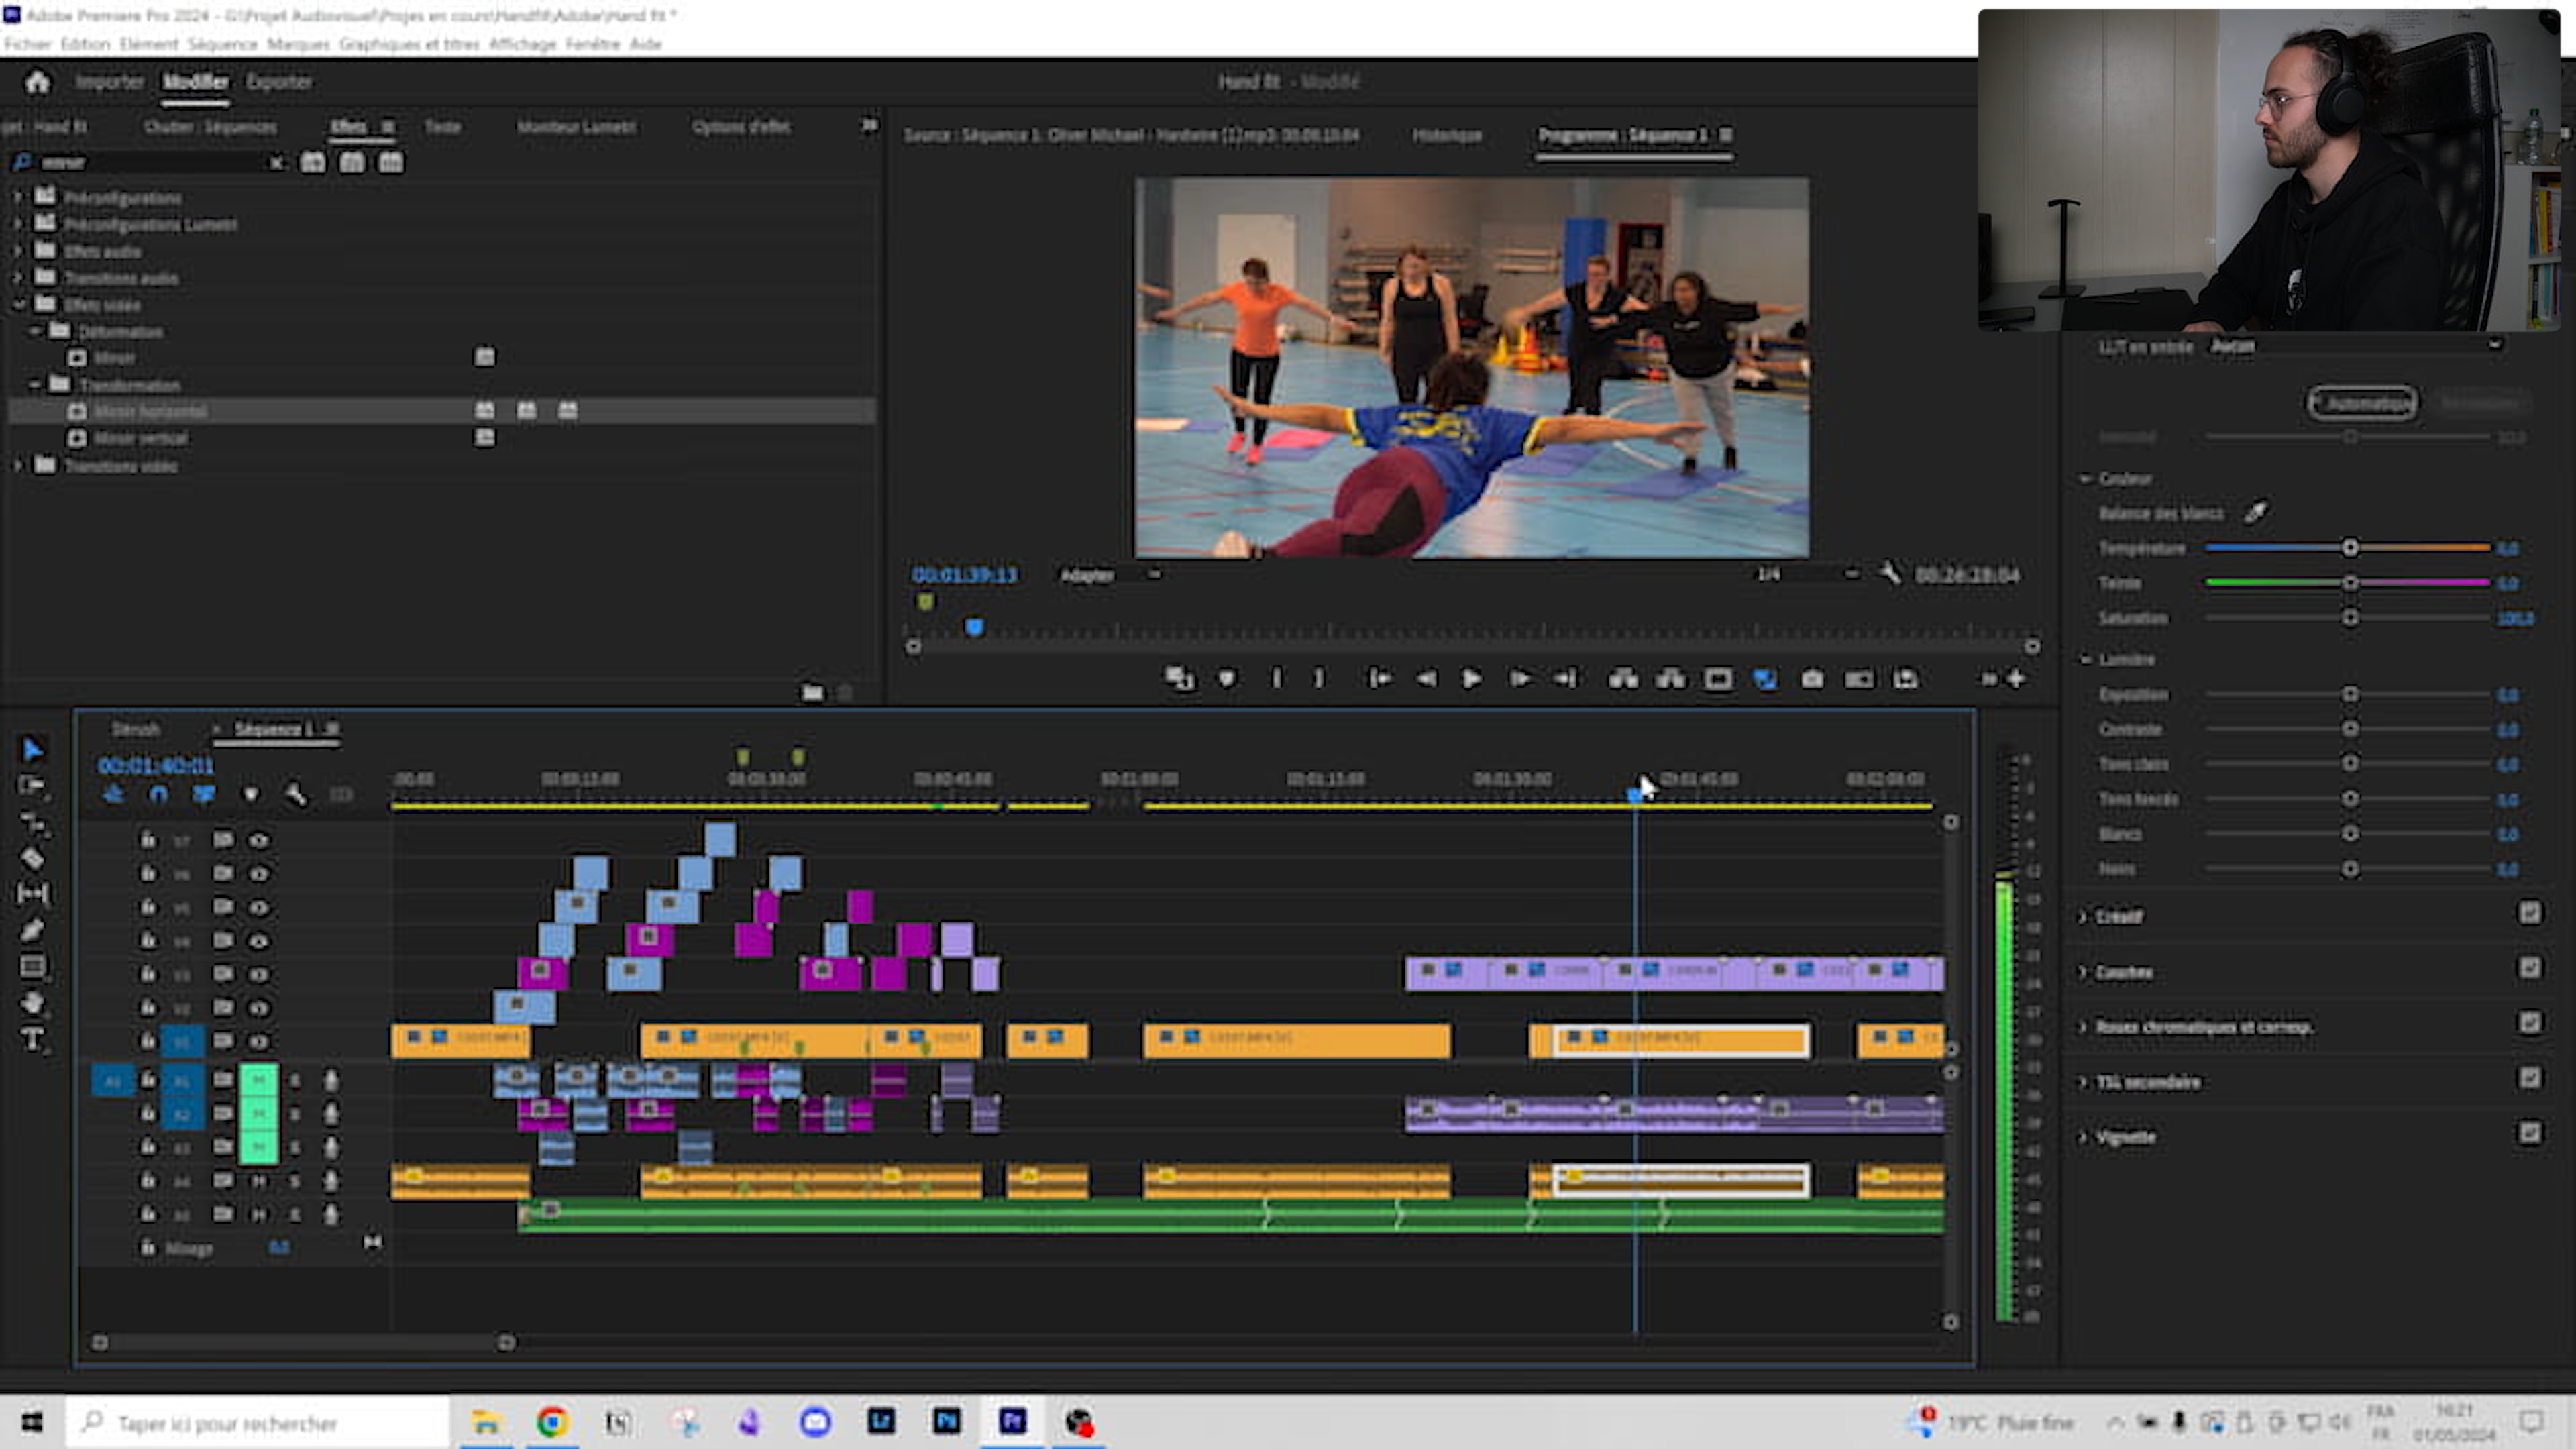
Task: Click the white balance eyedropper
Action: tap(2255, 513)
